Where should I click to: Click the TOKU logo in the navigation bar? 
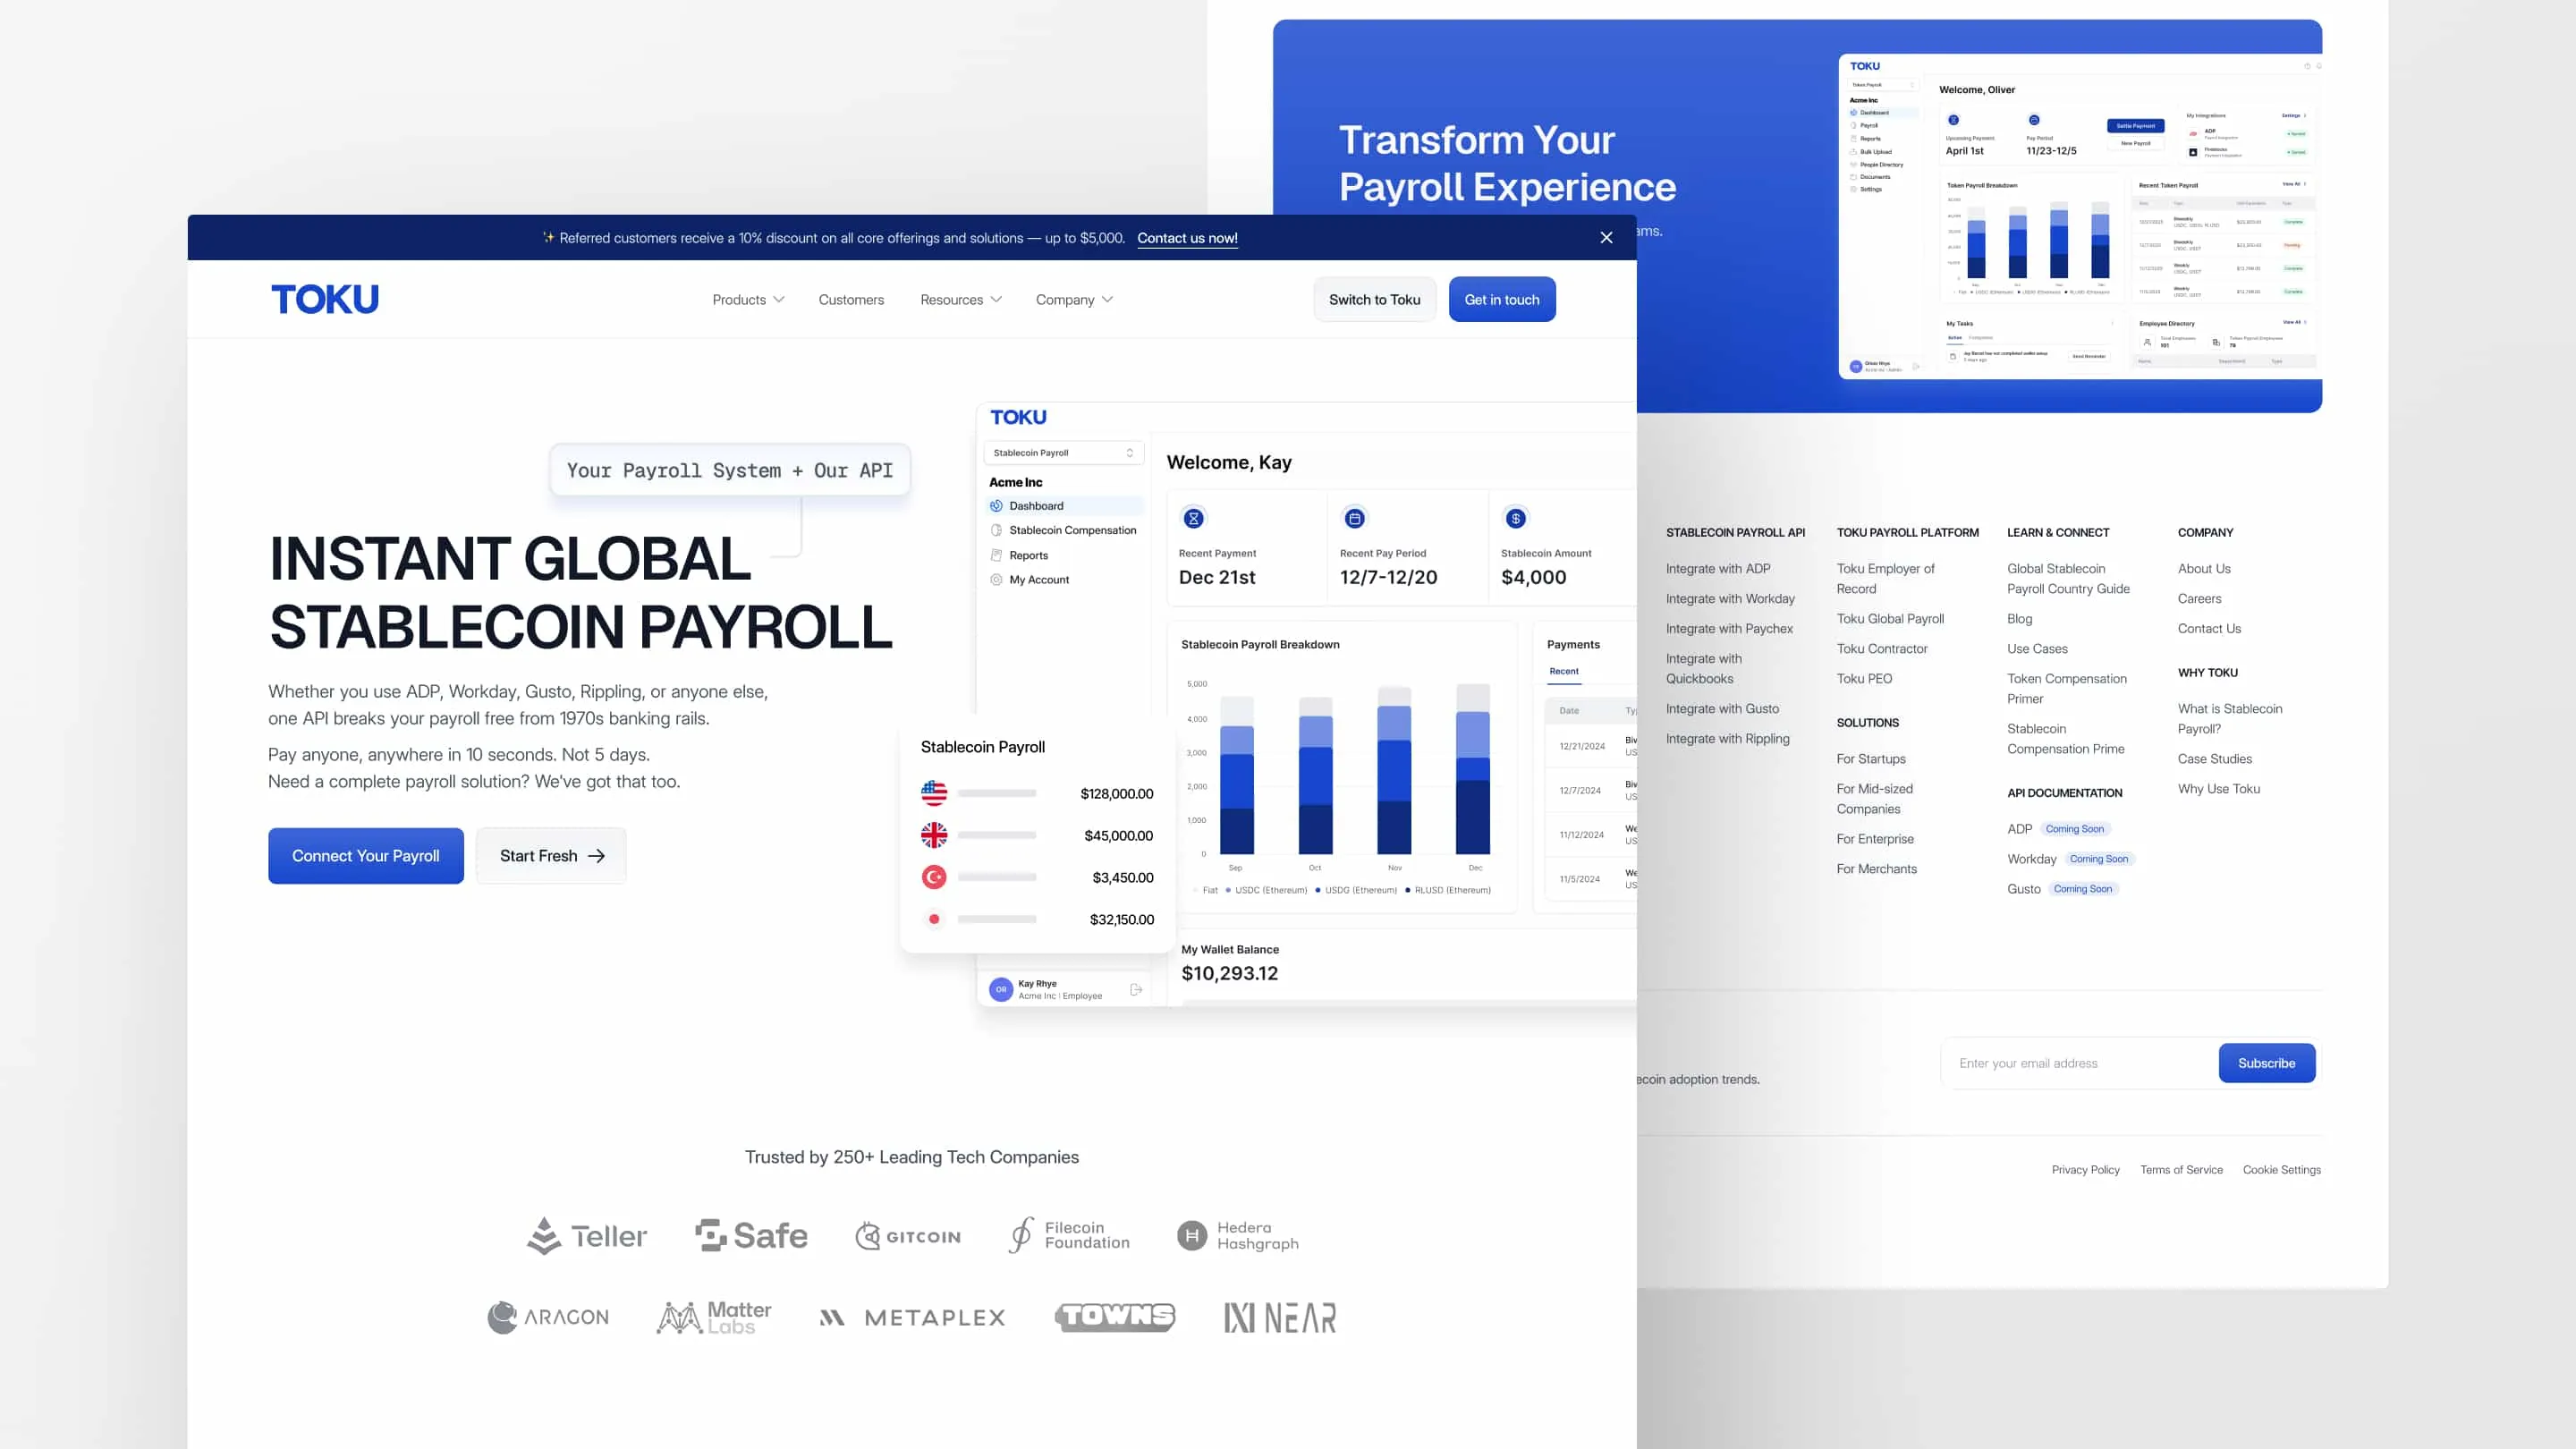[325, 299]
